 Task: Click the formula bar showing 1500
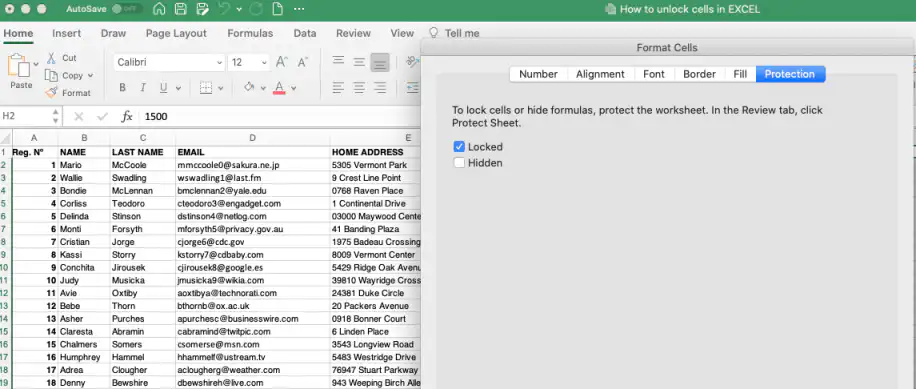pyautogui.click(x=280, y=116)
